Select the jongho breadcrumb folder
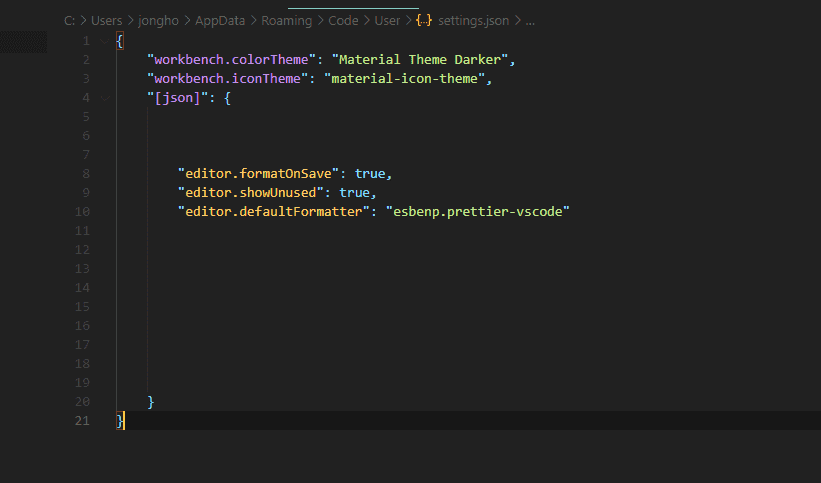 tap(158, 20)
